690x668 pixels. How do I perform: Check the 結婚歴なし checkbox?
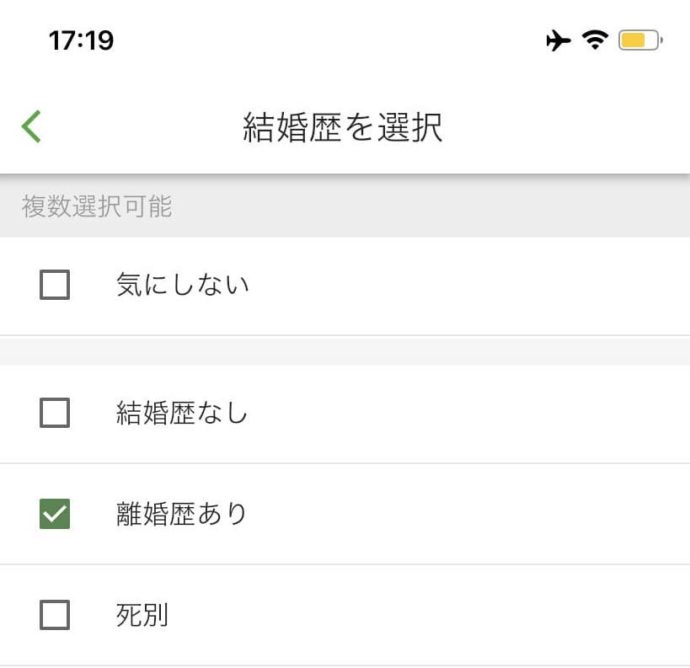55,413
